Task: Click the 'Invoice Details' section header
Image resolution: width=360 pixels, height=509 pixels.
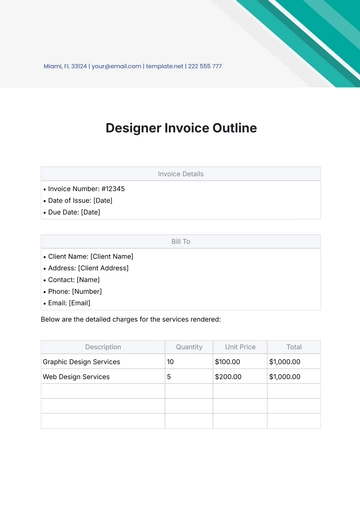Action: (x=181, y=174)
